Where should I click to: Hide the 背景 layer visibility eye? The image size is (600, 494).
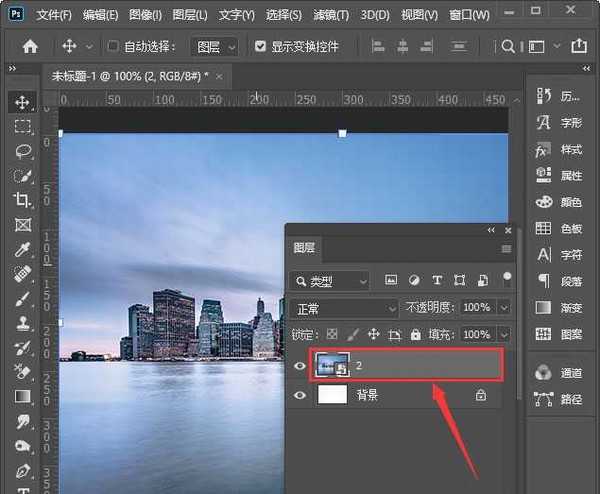tap(300, 396)
